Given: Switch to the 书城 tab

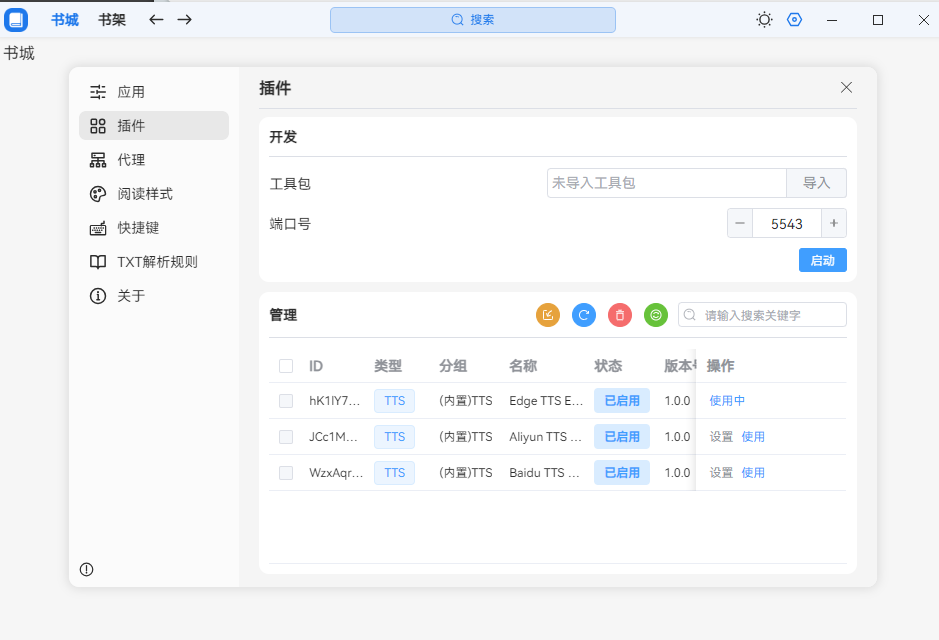Looking at the screenshot, I should point(64,19).
